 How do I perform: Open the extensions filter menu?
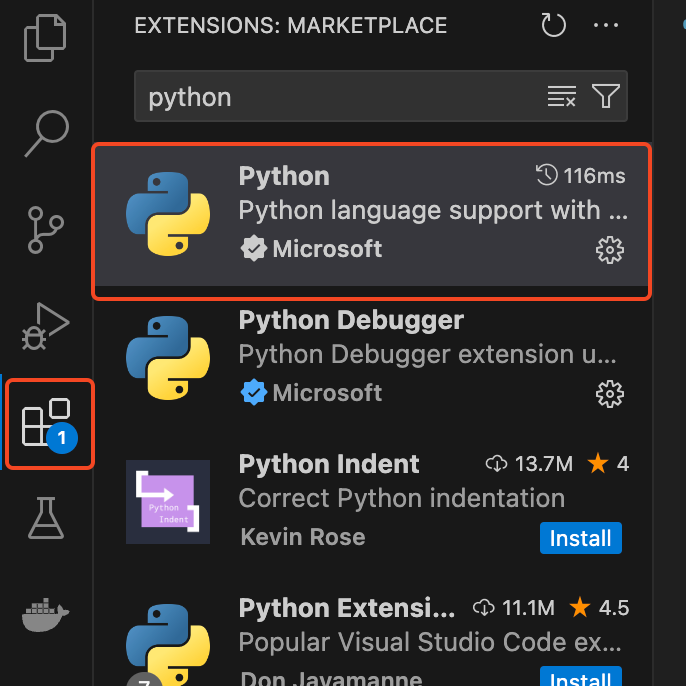[605, 97]
